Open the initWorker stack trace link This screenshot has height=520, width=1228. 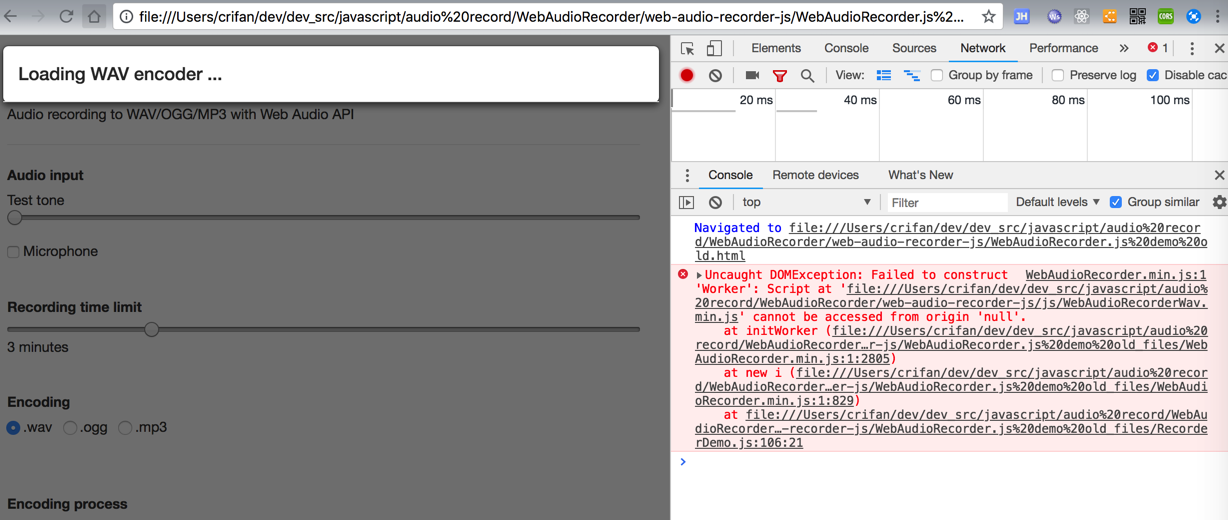tap(951, 345)
